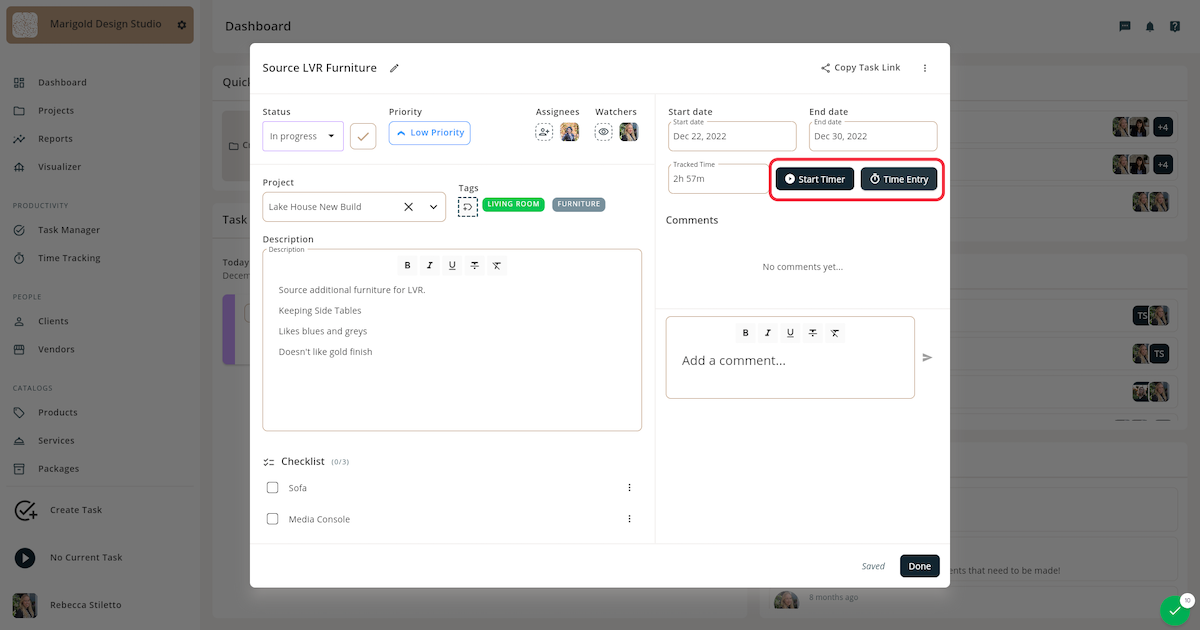This screenshot has height=631, width=1200.
Task: Open Task Manager in the sidebar
Action: [x=69, y=230]
